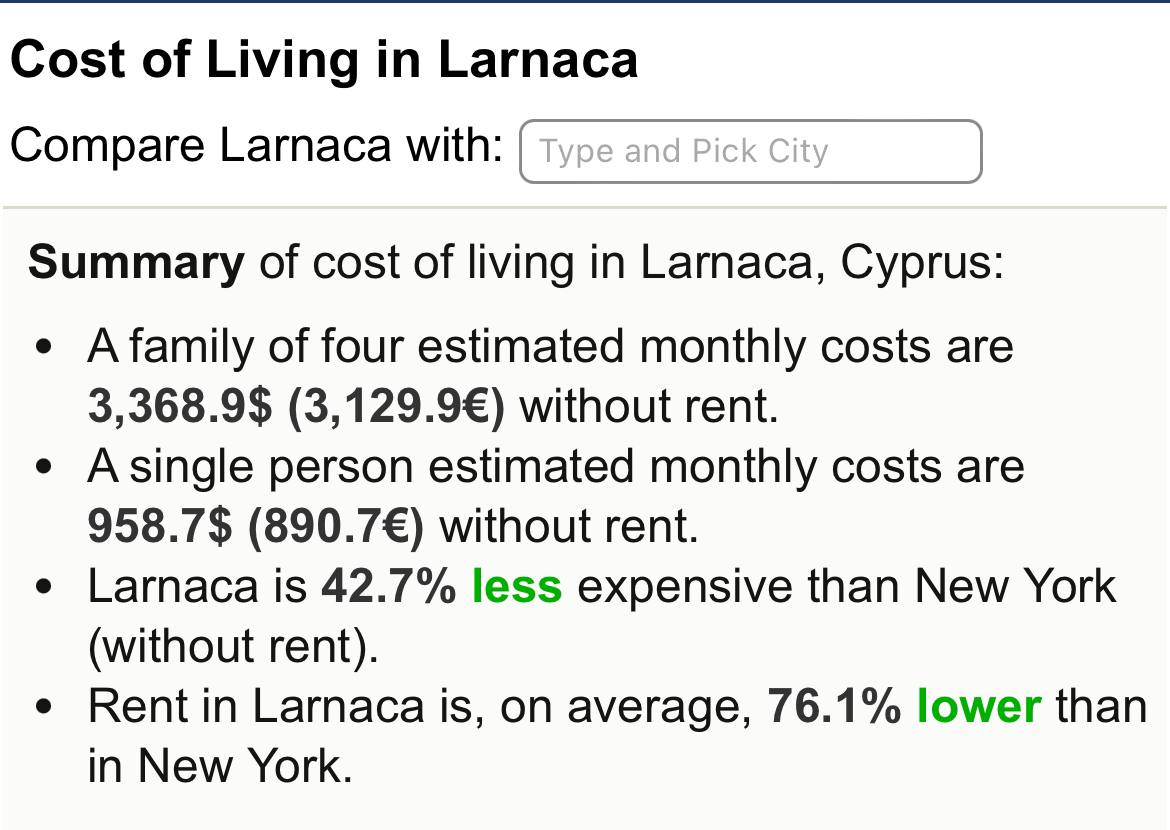
Task: Click the Rent in Larnaca bullet marker
Action: 45,707
